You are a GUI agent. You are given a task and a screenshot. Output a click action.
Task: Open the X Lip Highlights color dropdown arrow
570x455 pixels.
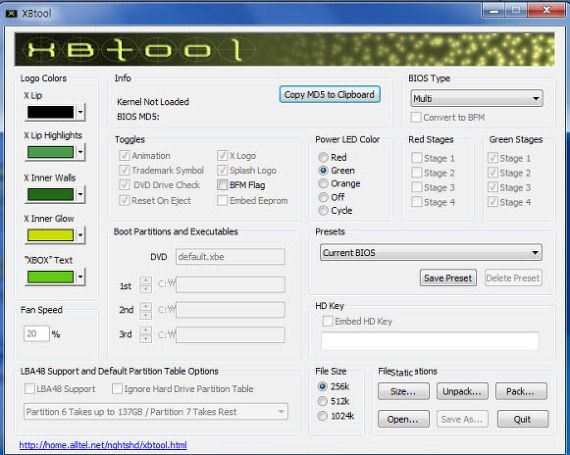click(x=80, y=152)
